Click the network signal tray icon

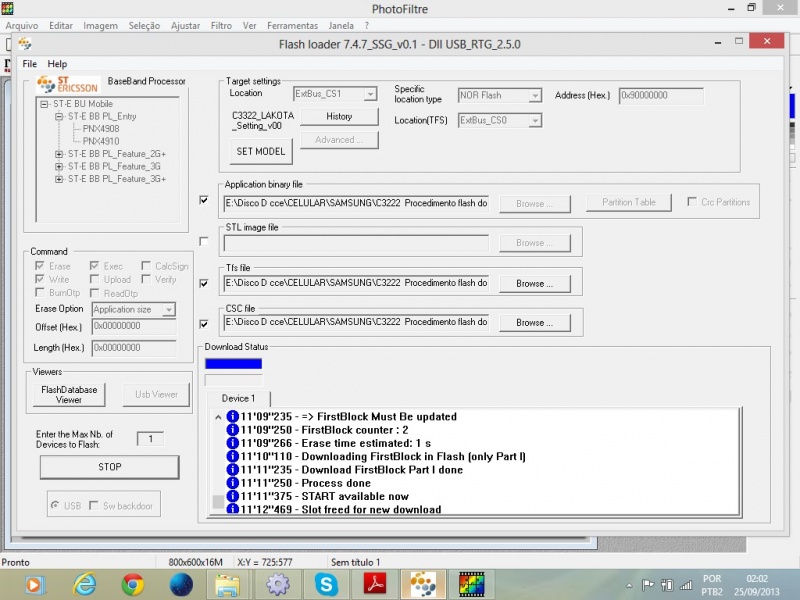click(686, 585)
